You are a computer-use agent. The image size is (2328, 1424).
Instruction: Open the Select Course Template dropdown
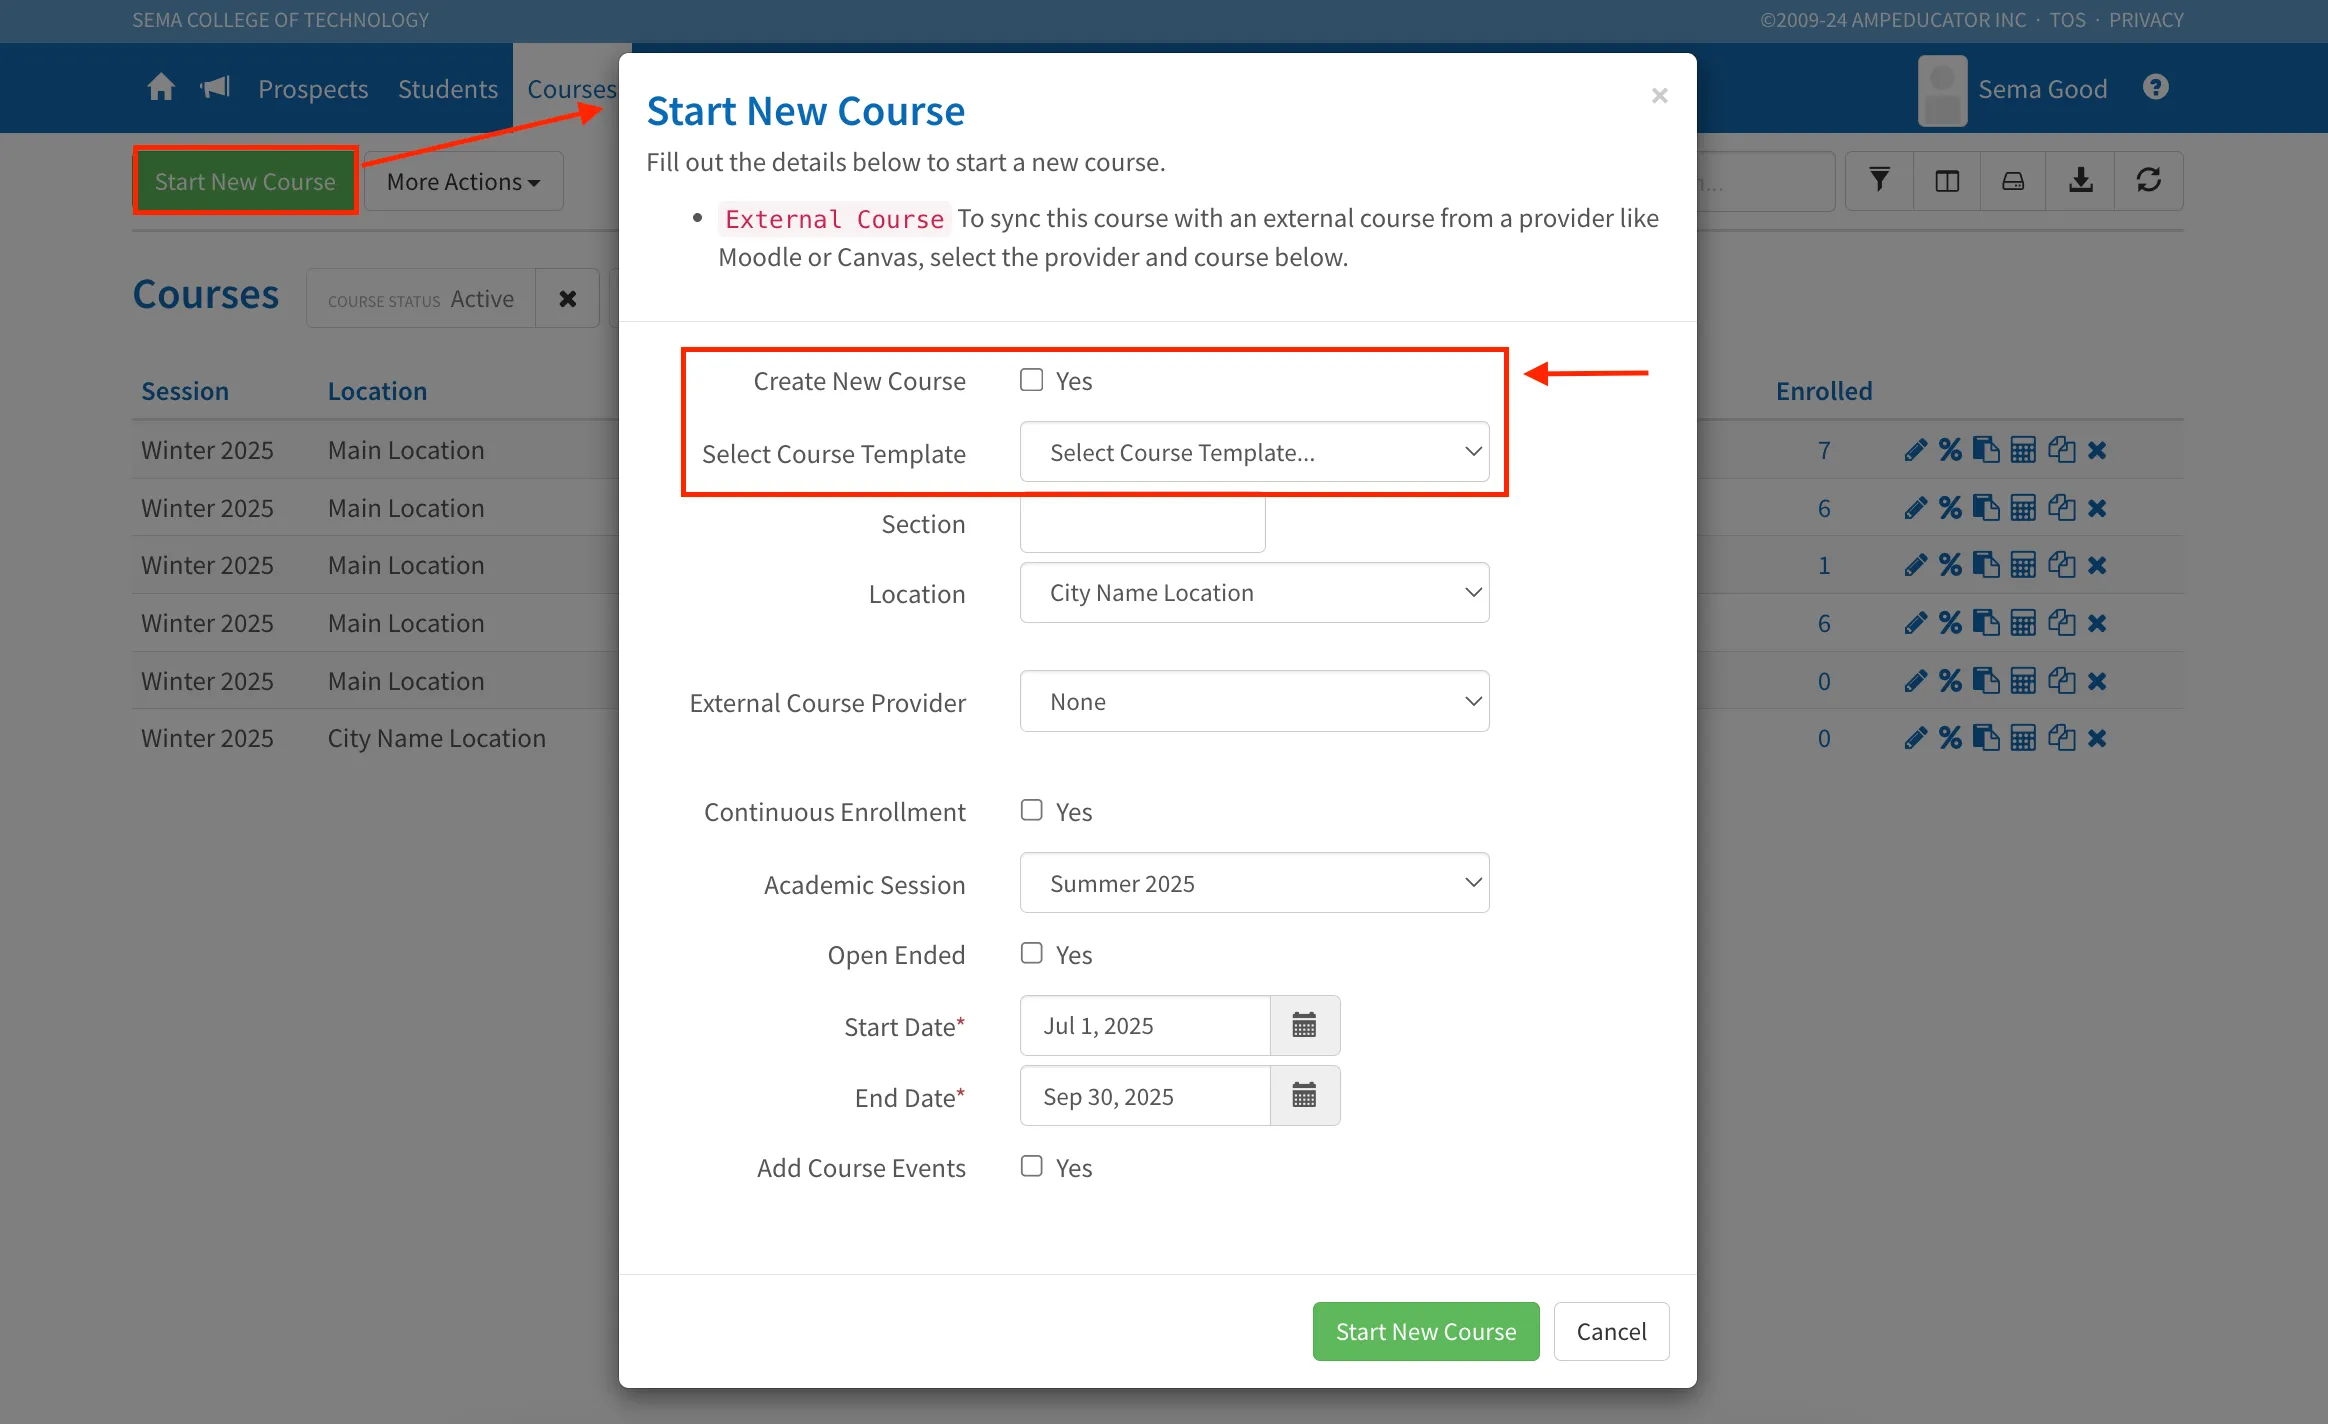1254,452
